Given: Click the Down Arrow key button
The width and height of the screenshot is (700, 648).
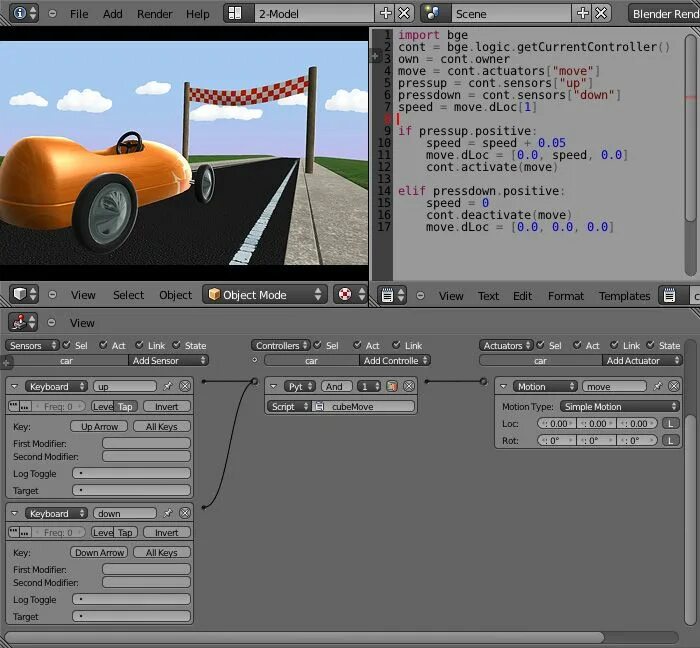Looking at the screenshot, I should [99, 552].
